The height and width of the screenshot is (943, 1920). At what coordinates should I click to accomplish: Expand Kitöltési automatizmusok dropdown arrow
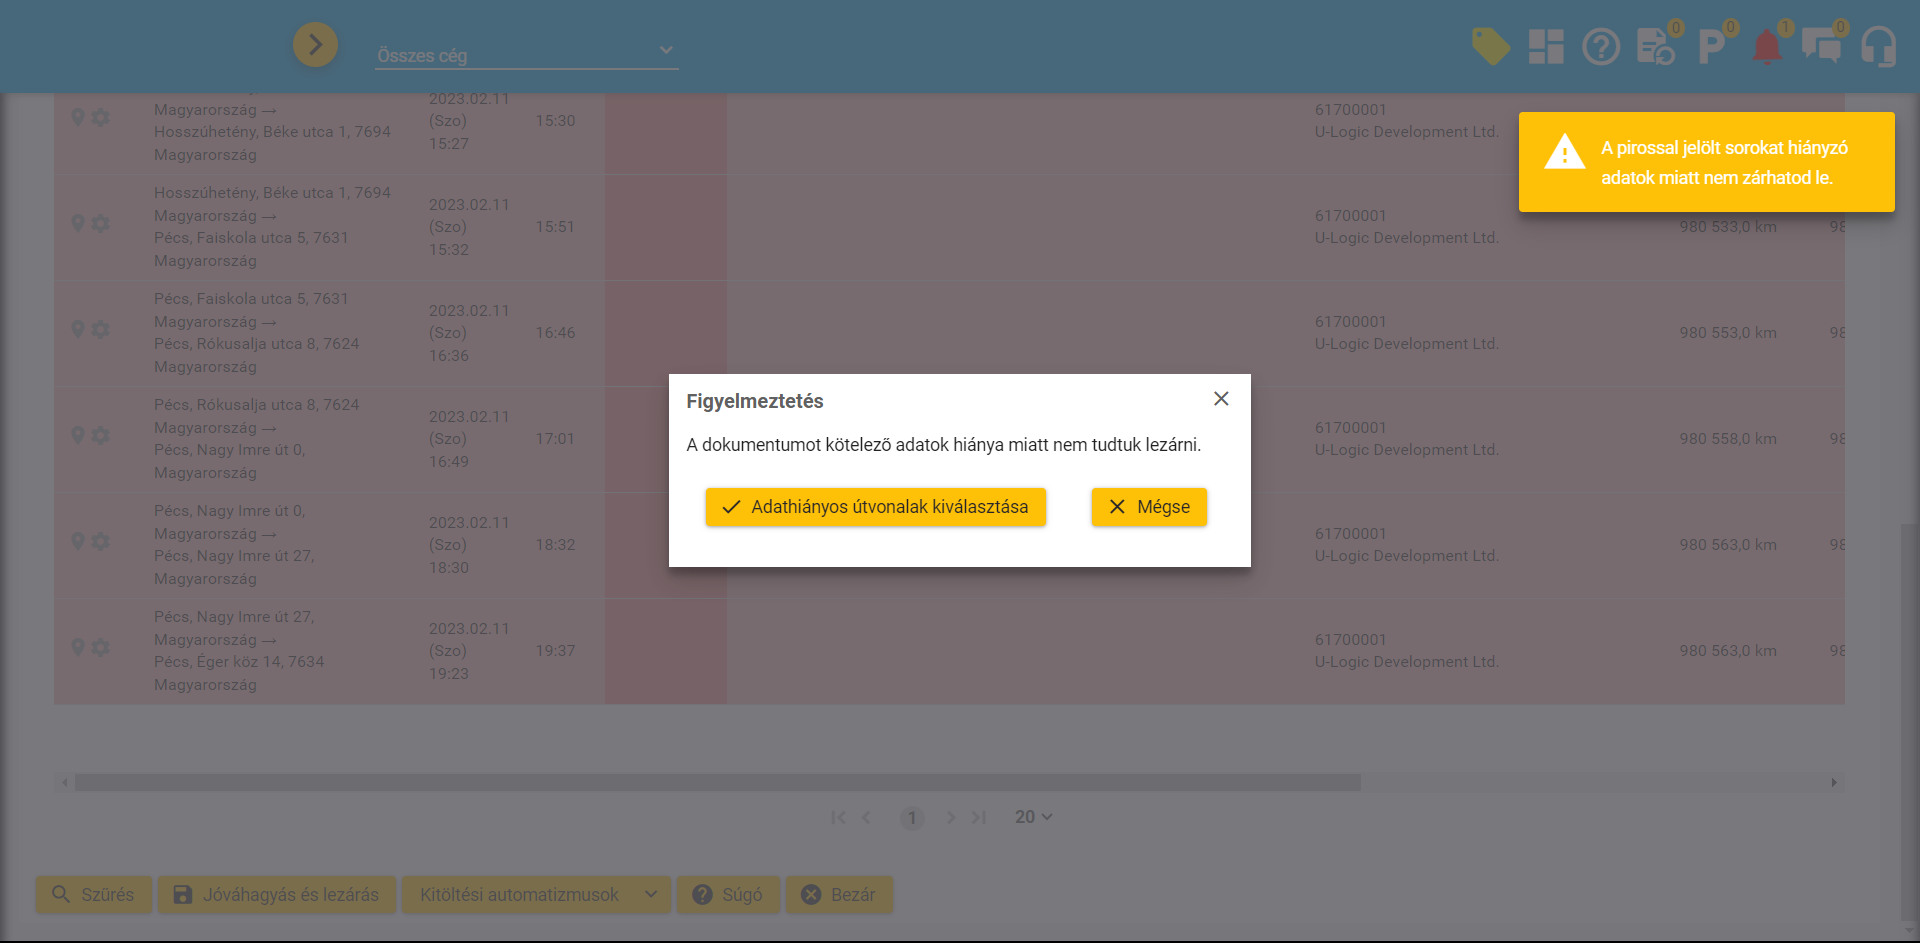click(651, 894)
